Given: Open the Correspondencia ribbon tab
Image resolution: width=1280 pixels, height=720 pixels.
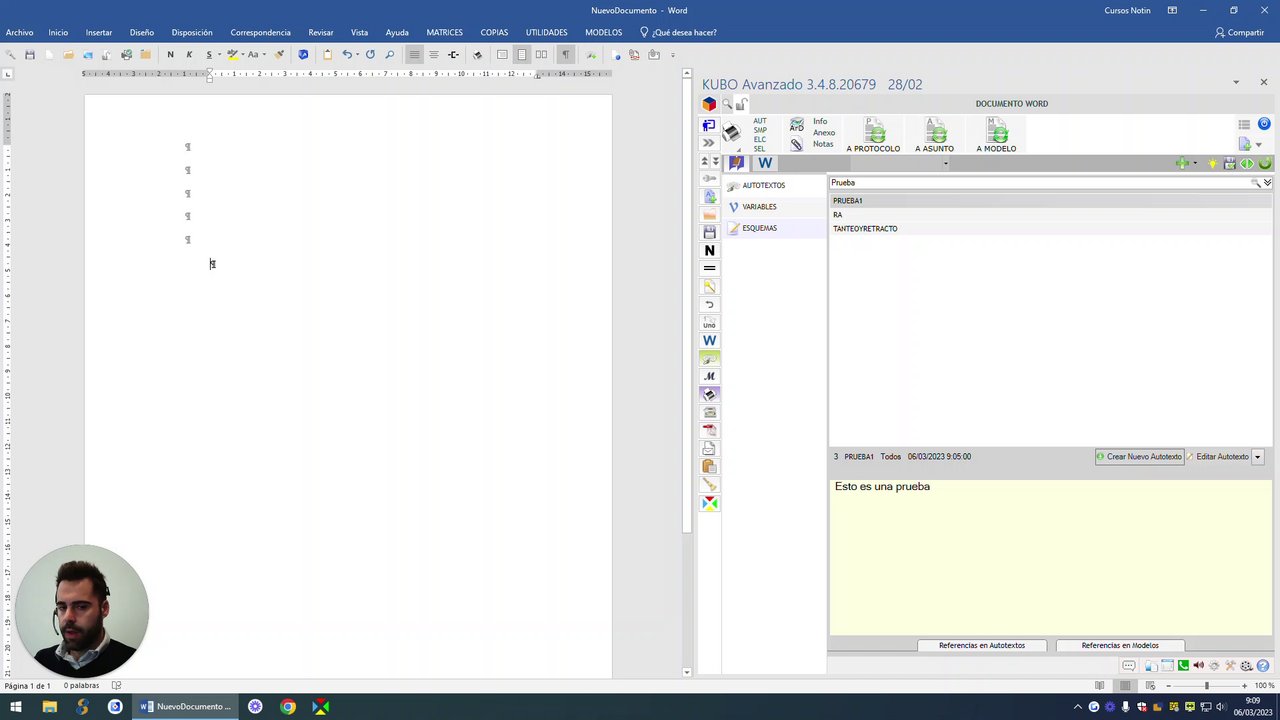Looking at the screenshot, I should pyautogui.click(x=260, y=32).
